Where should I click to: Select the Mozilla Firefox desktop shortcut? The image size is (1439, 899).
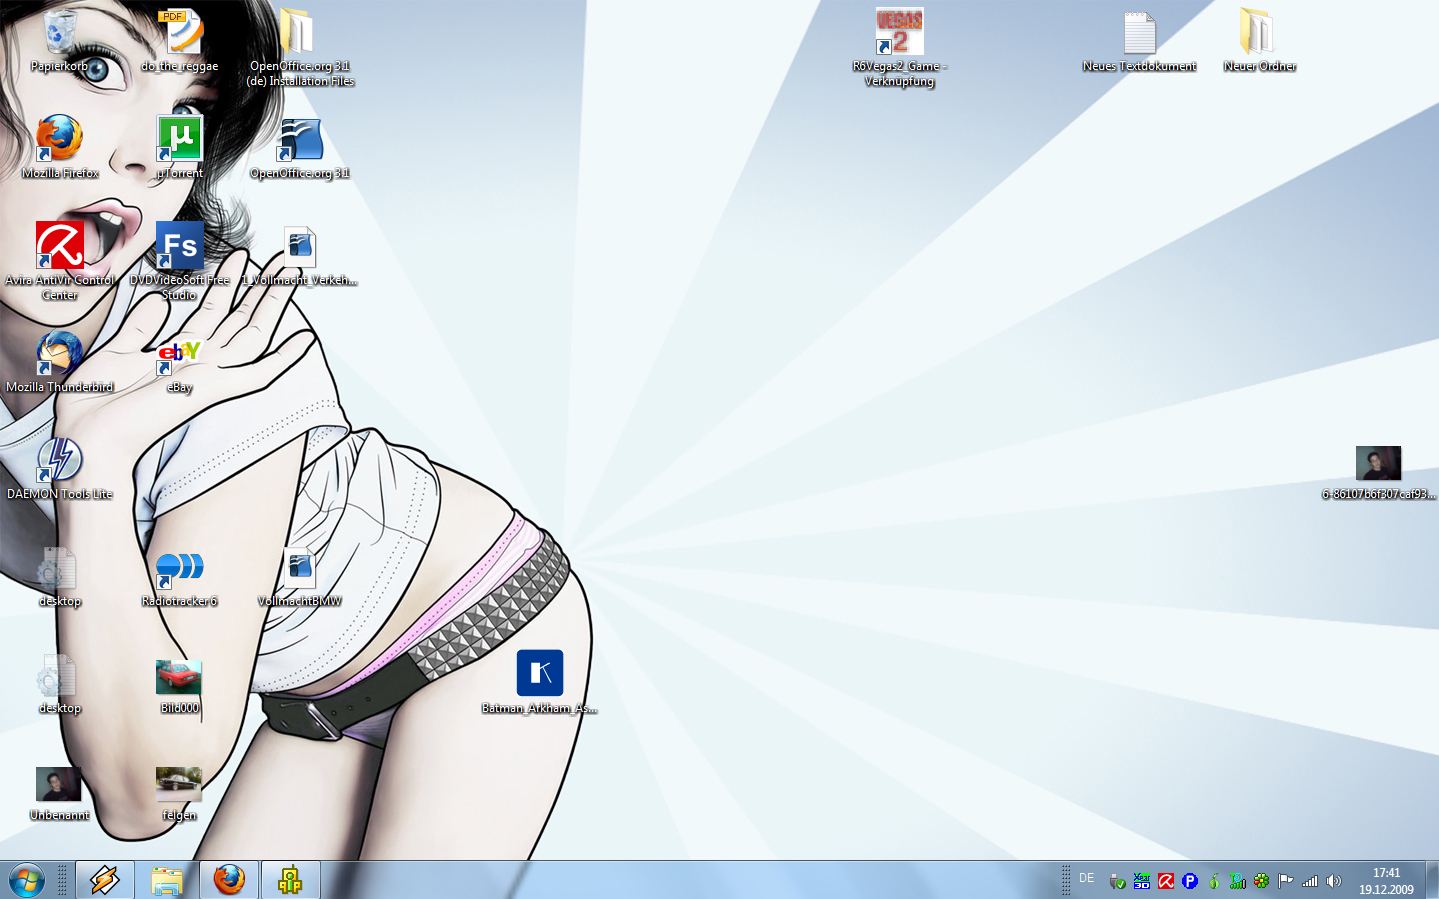[x=60, y=139]
